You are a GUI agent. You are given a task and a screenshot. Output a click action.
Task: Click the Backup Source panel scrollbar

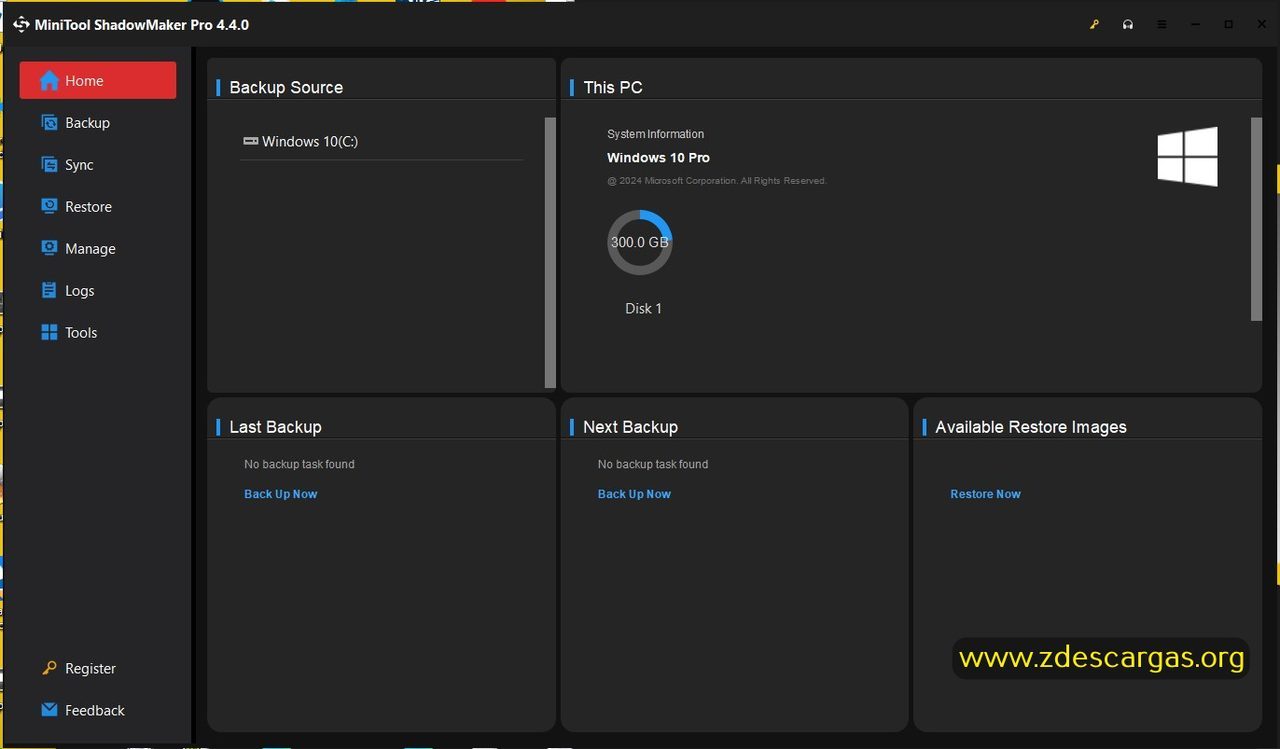[x=550, y=252]
